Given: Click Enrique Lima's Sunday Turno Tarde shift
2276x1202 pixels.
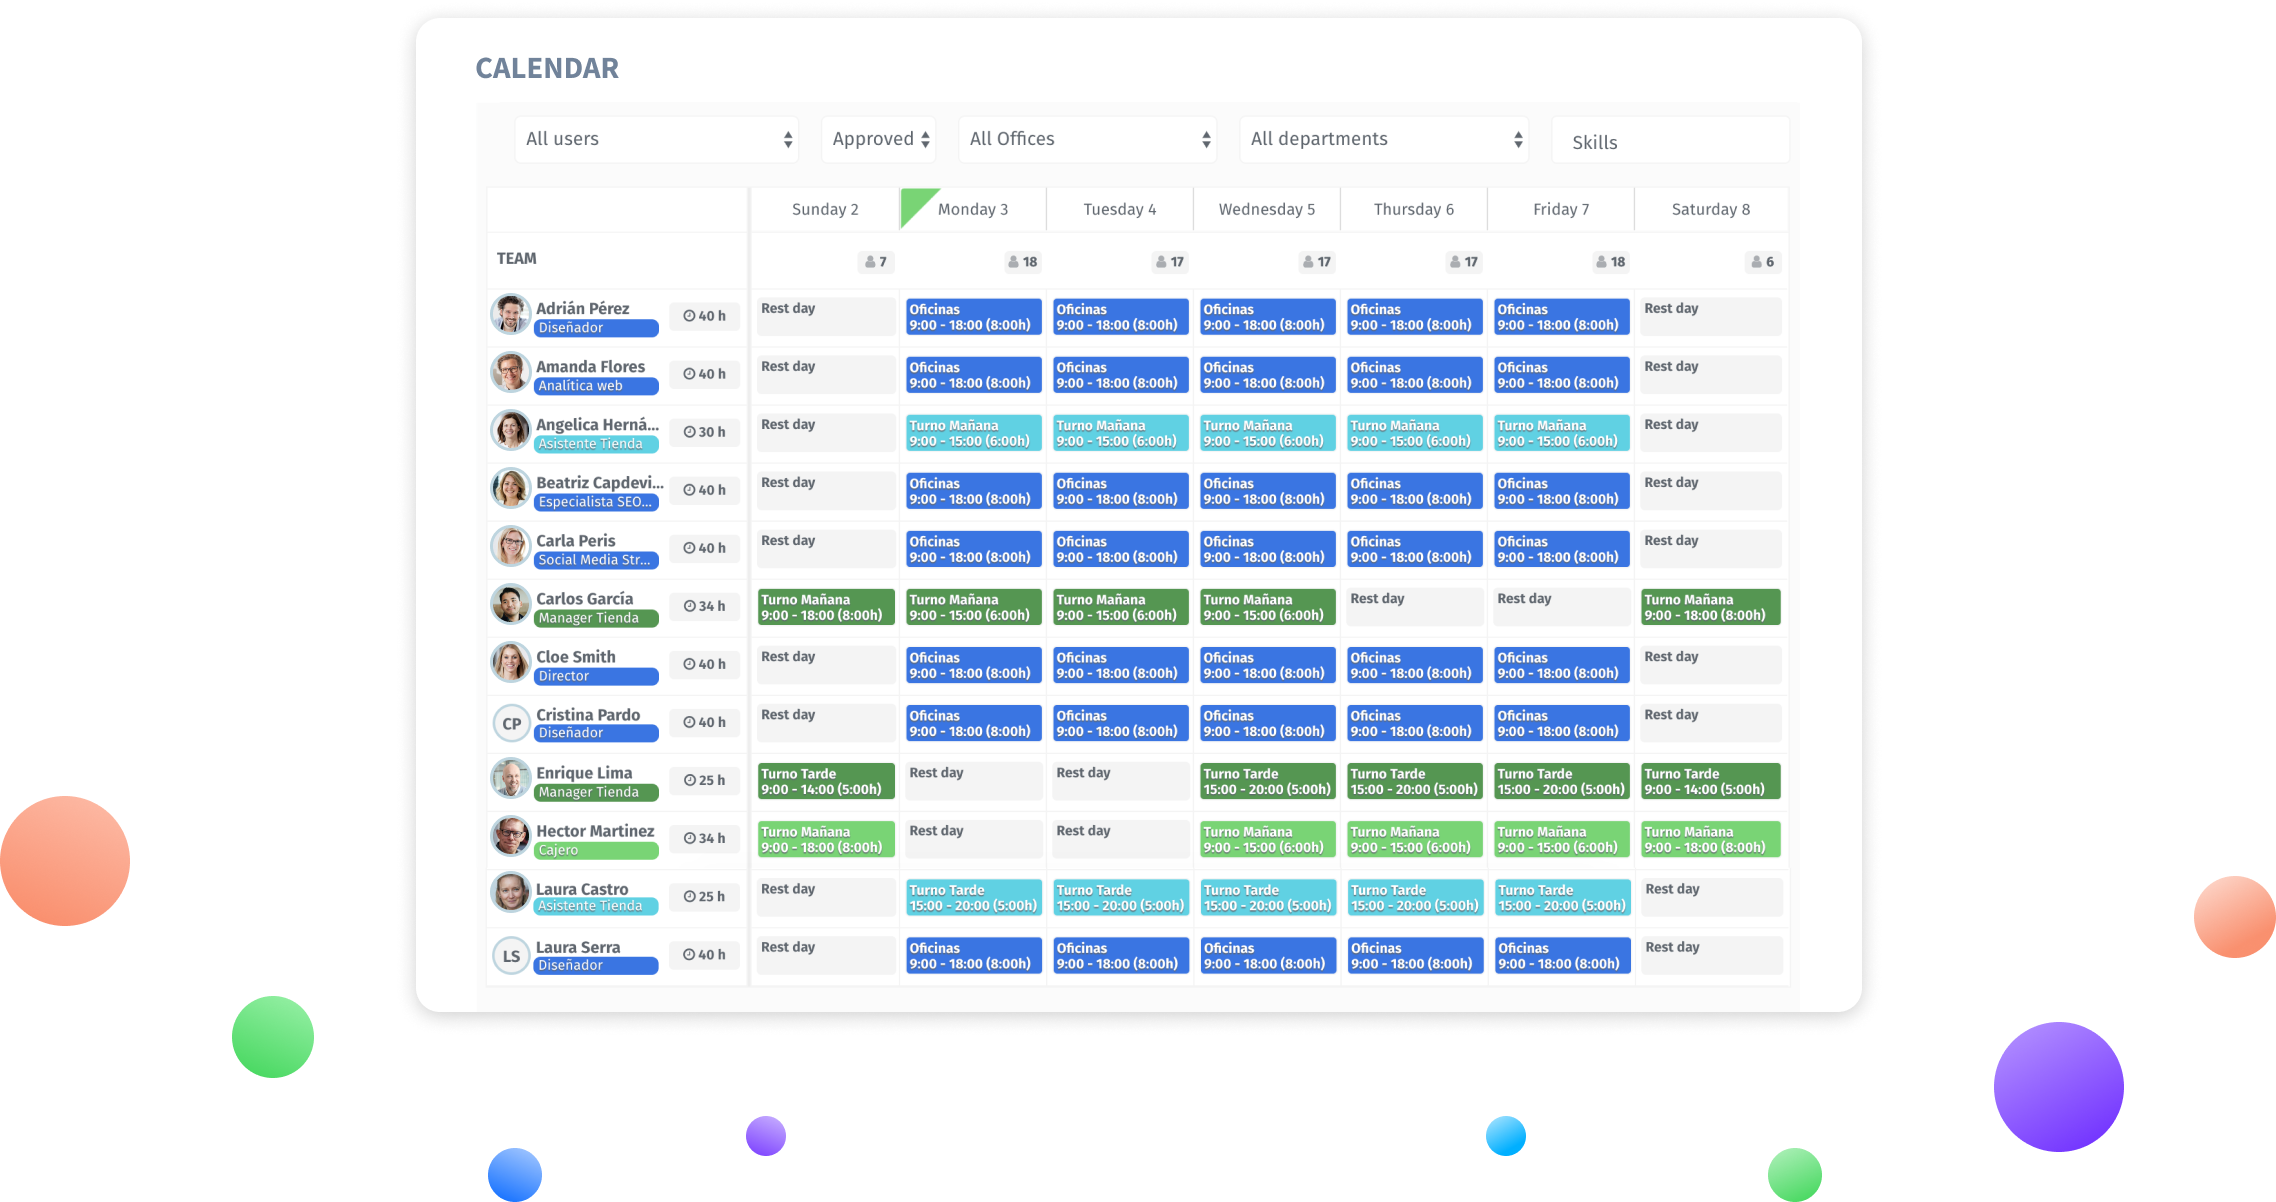Looking at the screenshot, I should pyautogui.click(x=825, y=781).
